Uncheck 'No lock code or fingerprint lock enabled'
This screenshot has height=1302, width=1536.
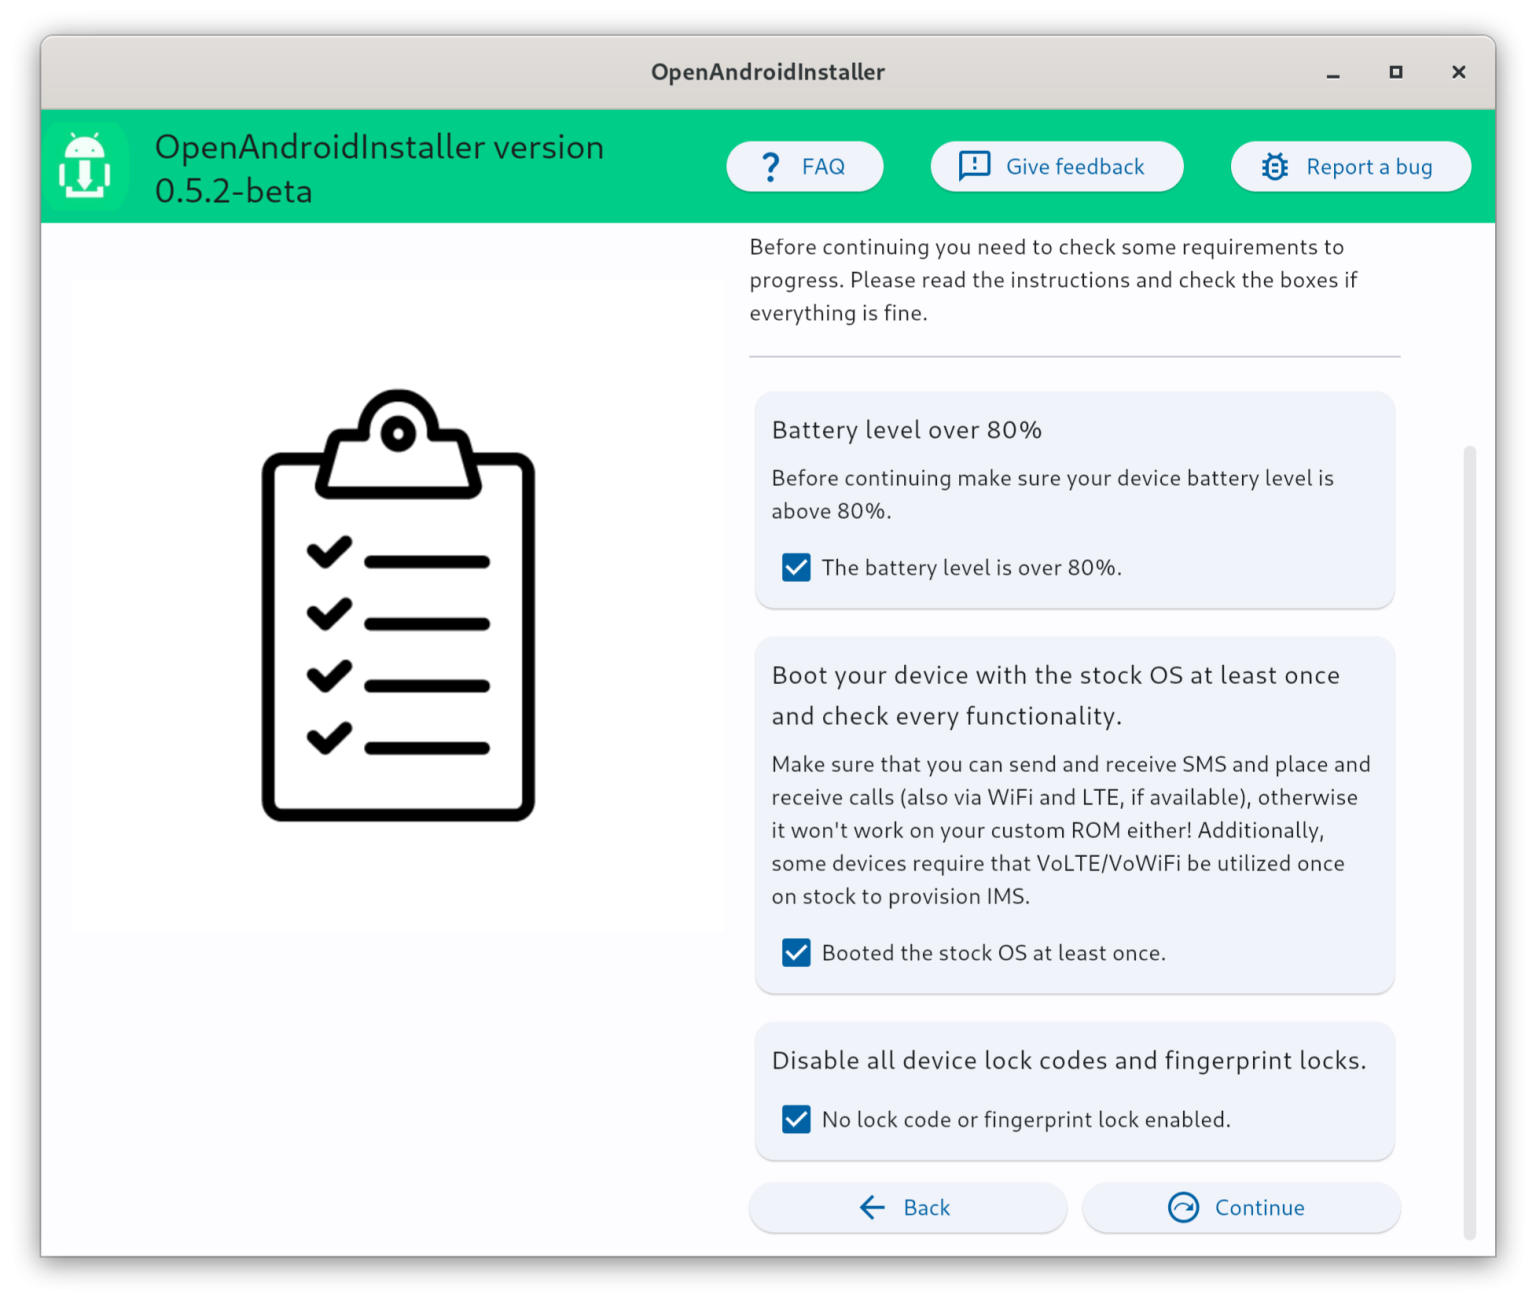(795, 1119)
